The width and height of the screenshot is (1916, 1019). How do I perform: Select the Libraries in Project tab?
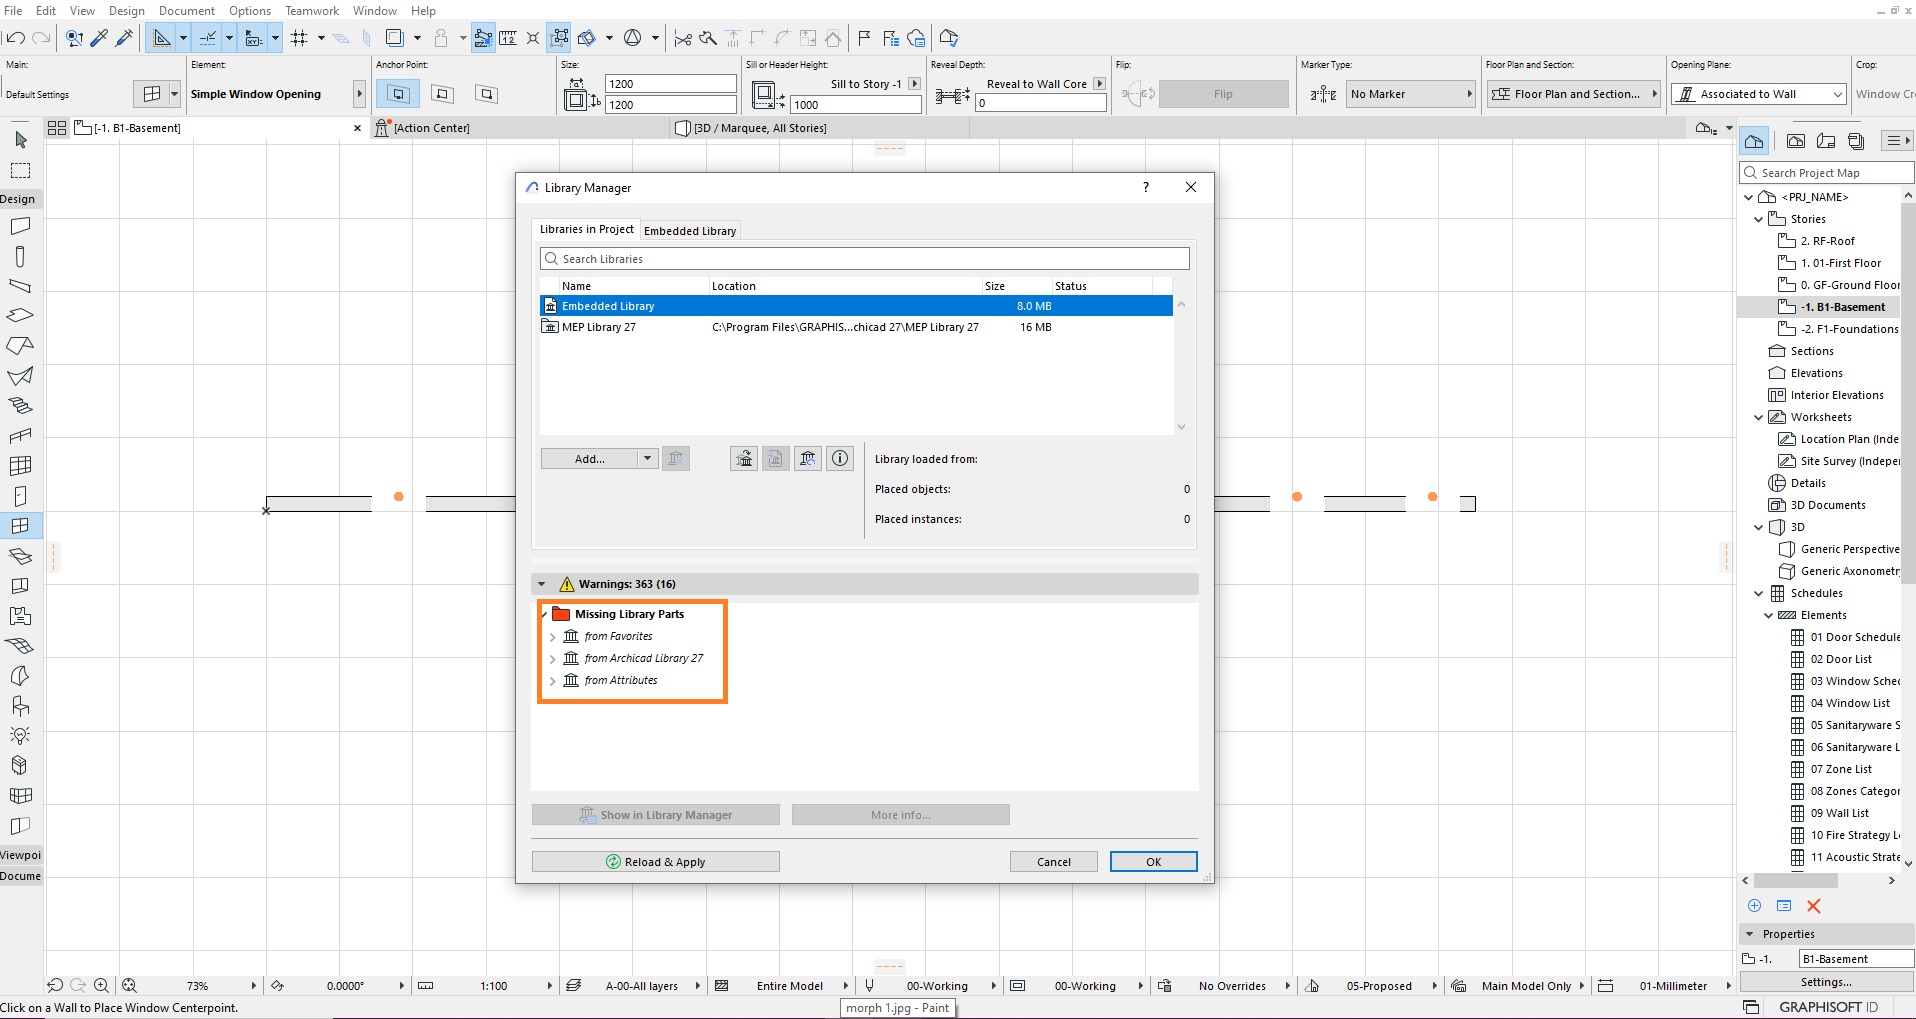tap(587, 229)
